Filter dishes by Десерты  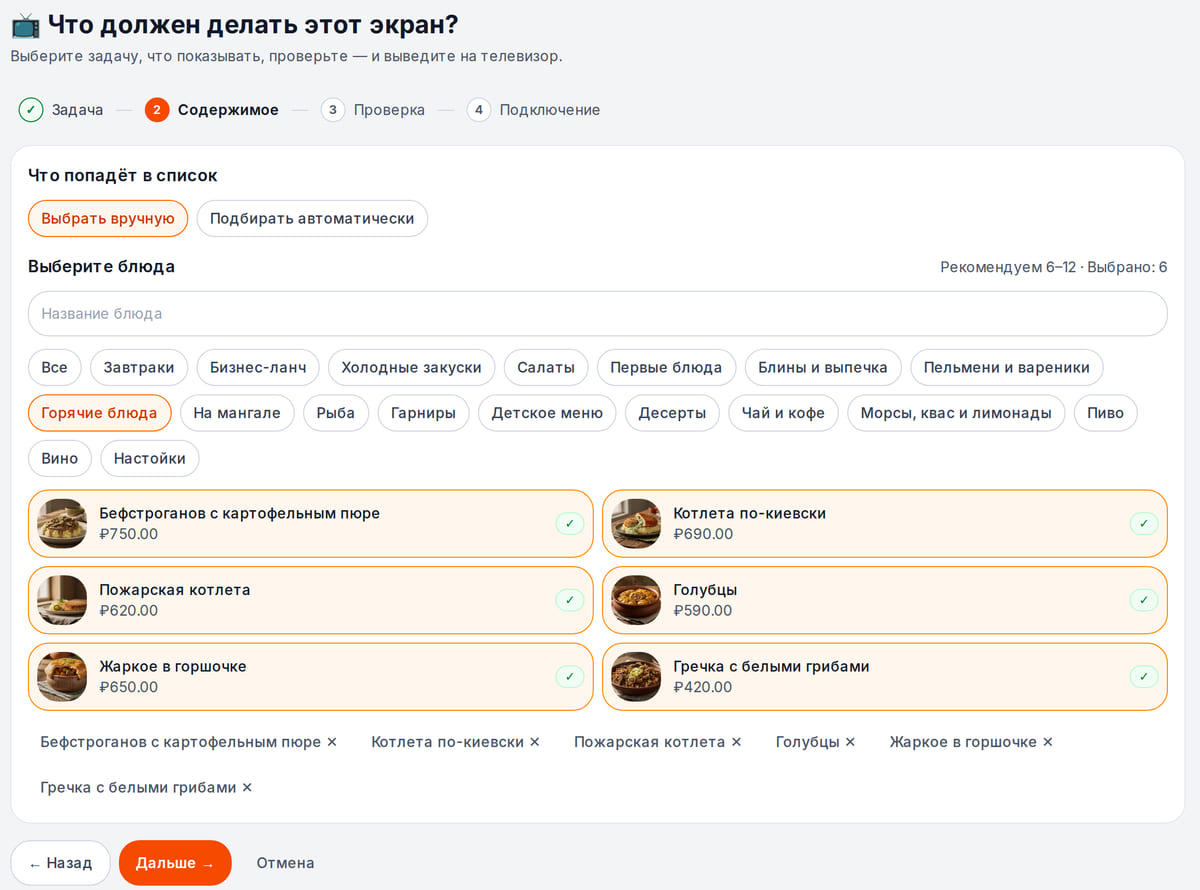(x=672, y=413)
